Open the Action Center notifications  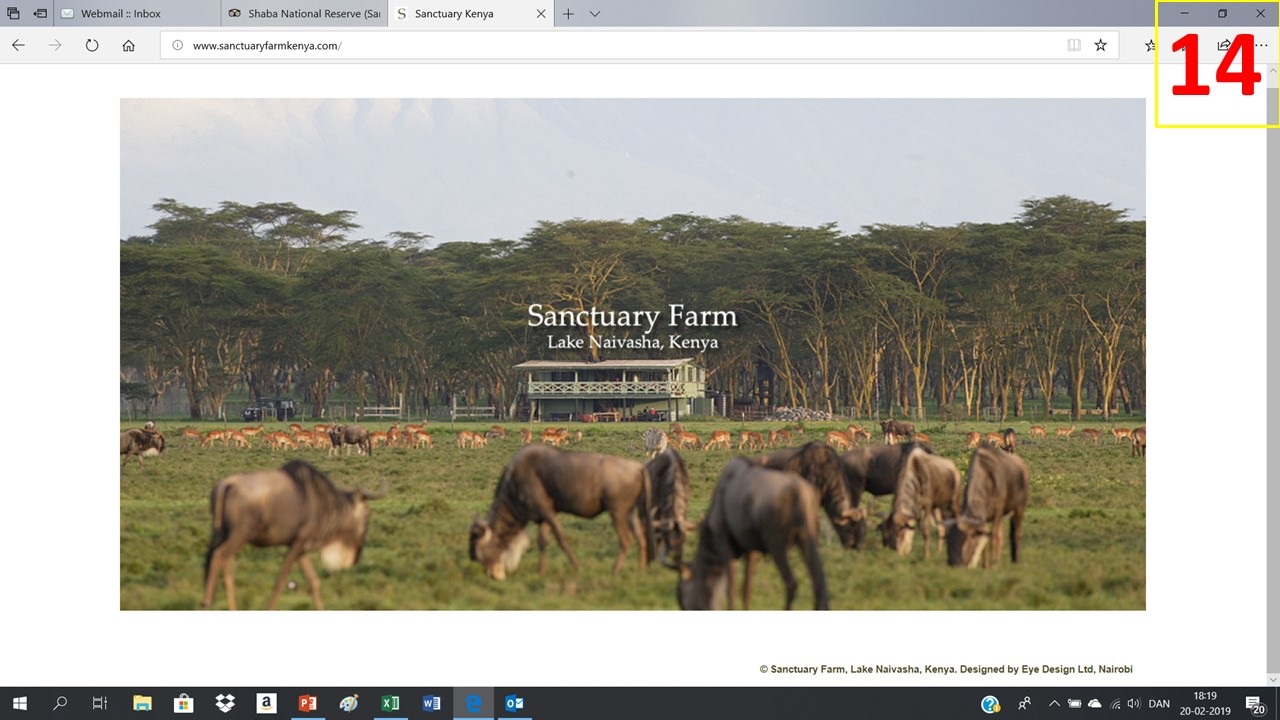[1256, 704]
